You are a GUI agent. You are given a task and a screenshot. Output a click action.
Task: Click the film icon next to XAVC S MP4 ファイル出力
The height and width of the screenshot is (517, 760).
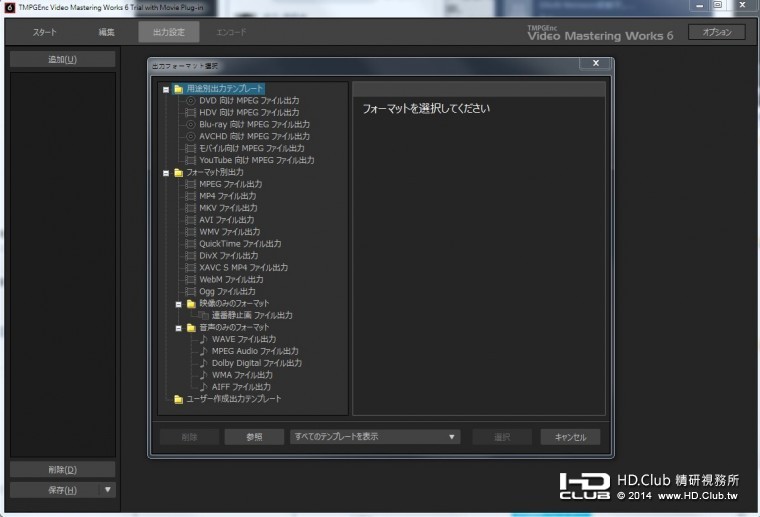tap(190, 267)
